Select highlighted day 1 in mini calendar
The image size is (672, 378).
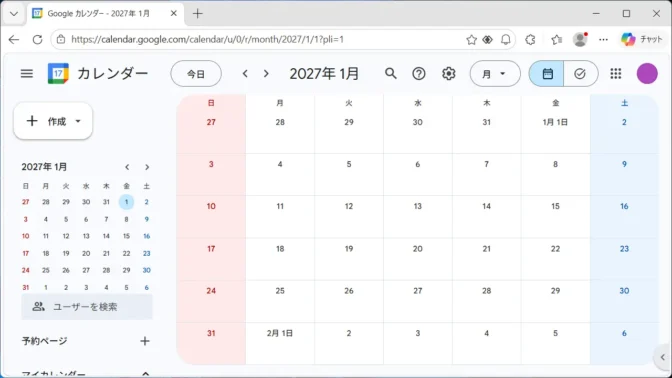(126, 202)
